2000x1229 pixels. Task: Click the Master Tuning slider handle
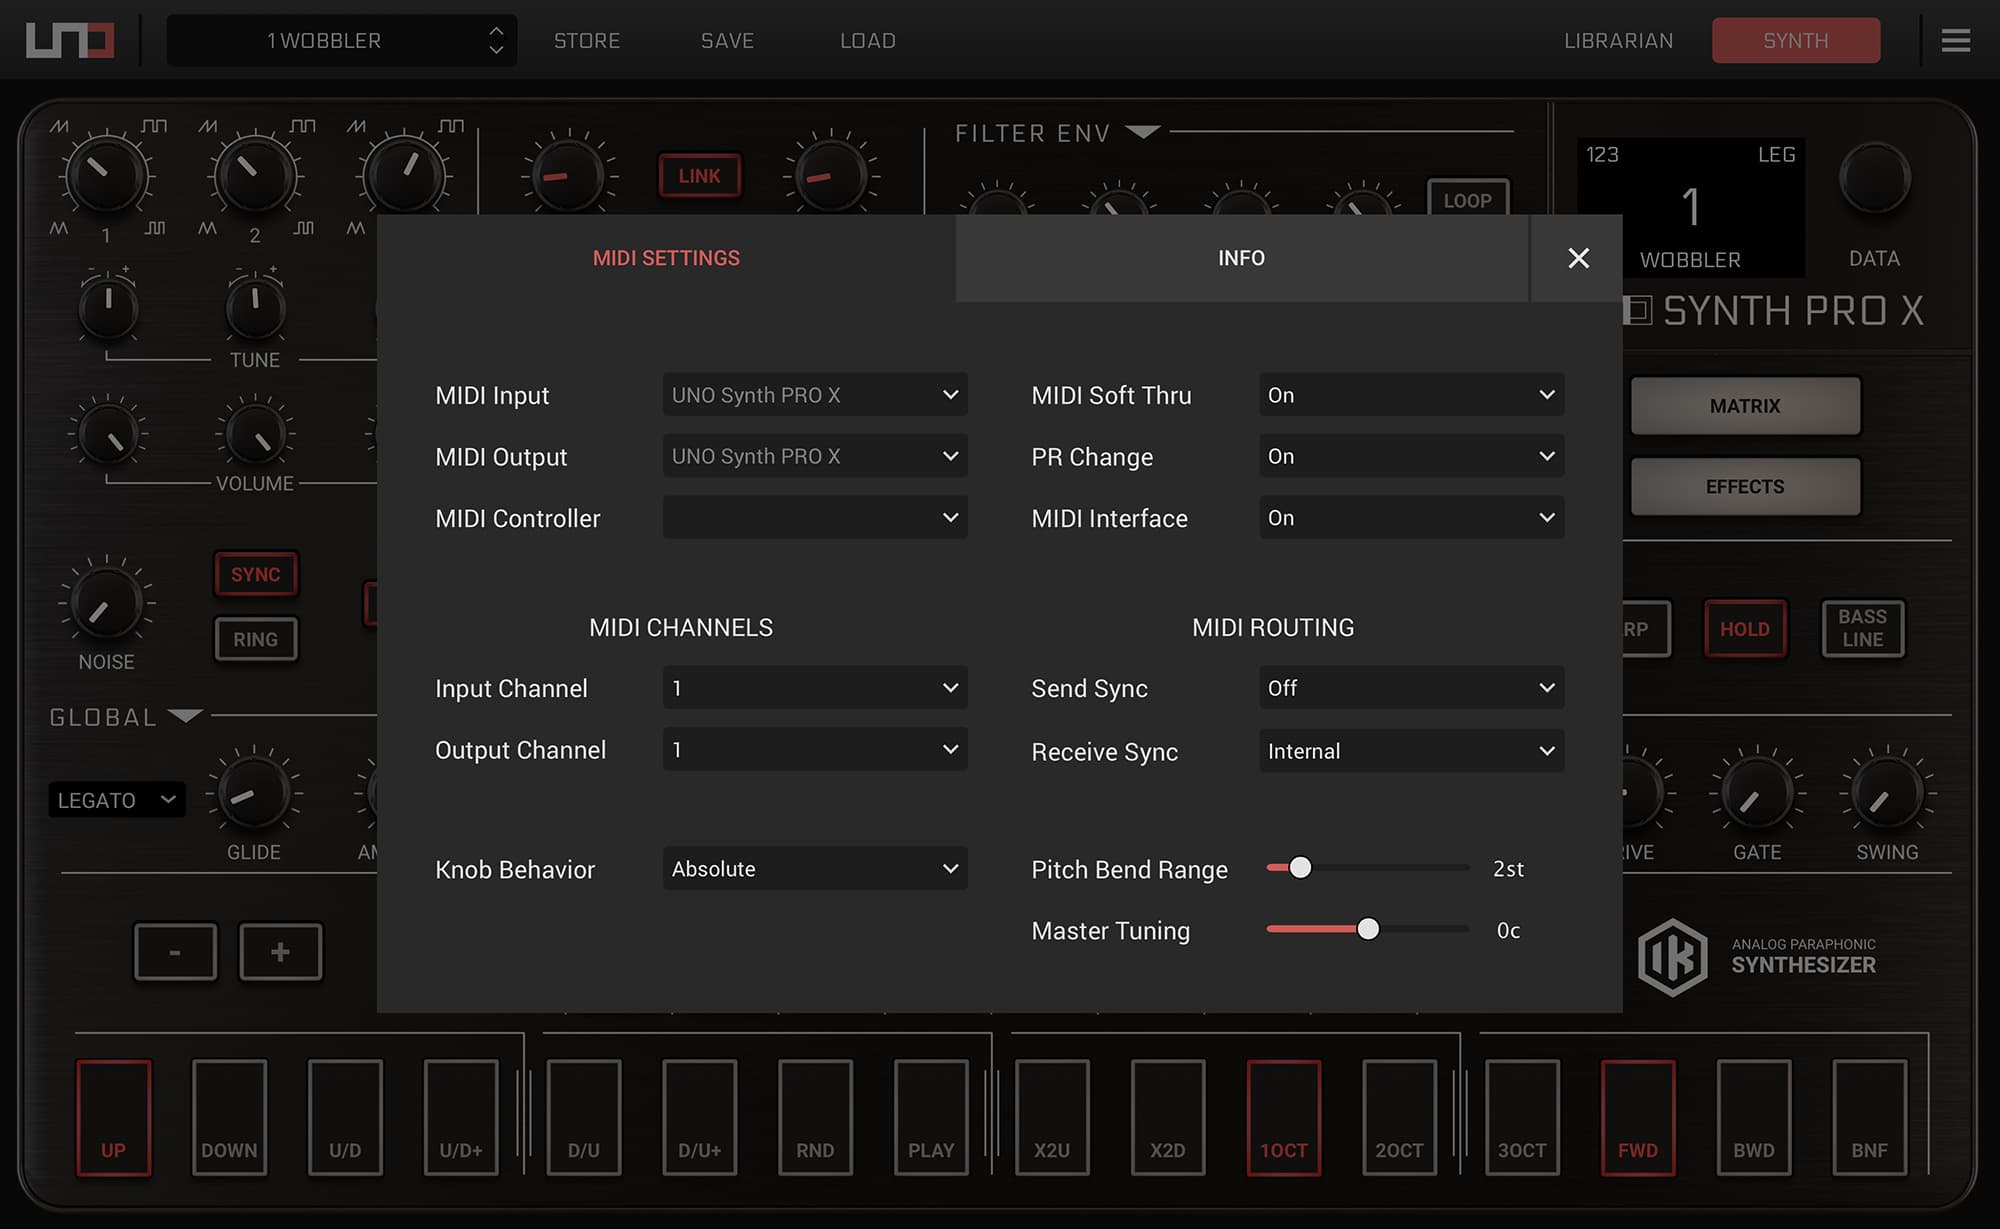click(1368, 929)
